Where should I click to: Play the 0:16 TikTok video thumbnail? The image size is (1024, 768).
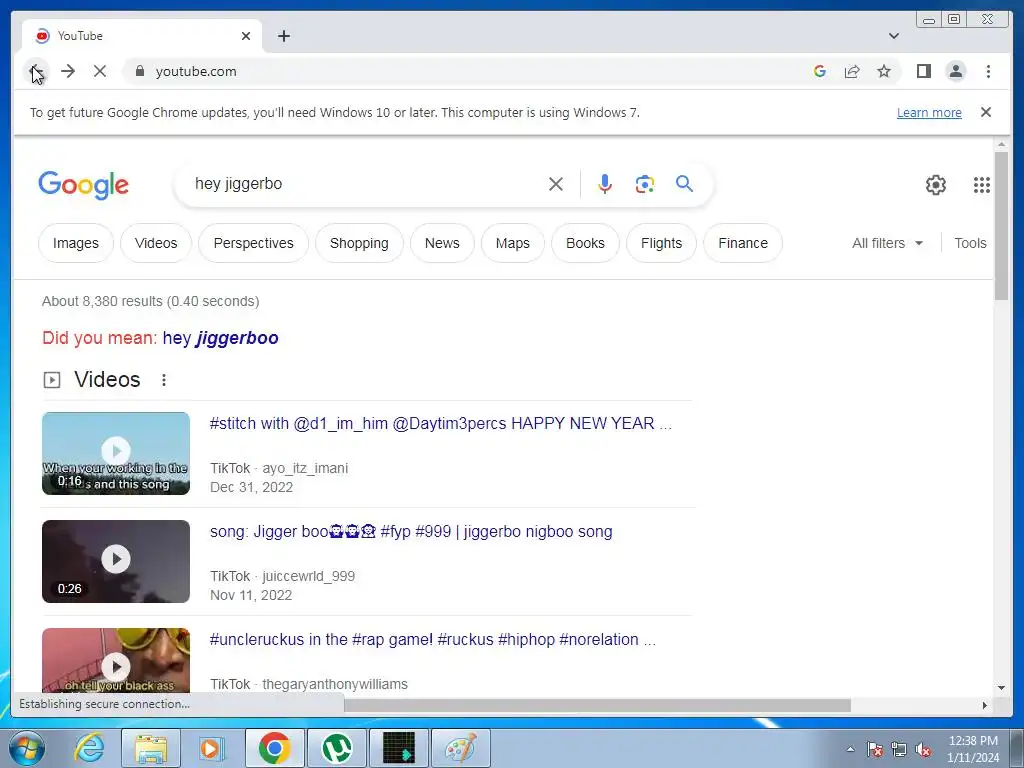tap(116, 453)
